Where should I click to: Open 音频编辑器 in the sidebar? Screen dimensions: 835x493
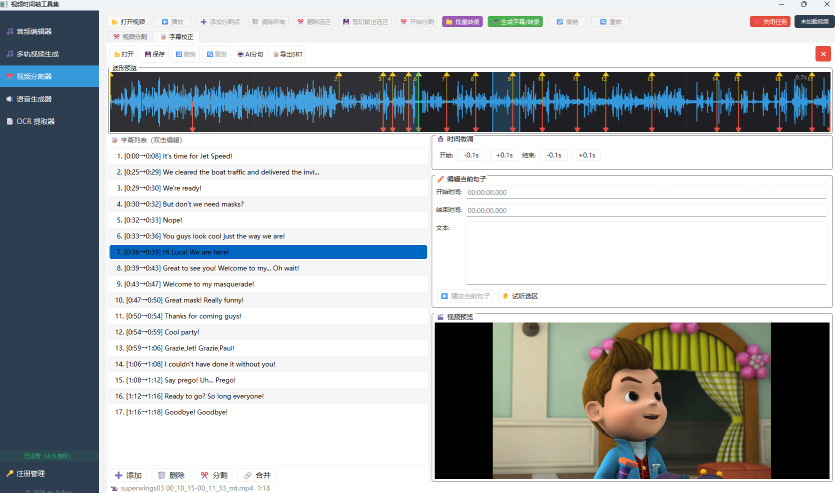[49, 31]
